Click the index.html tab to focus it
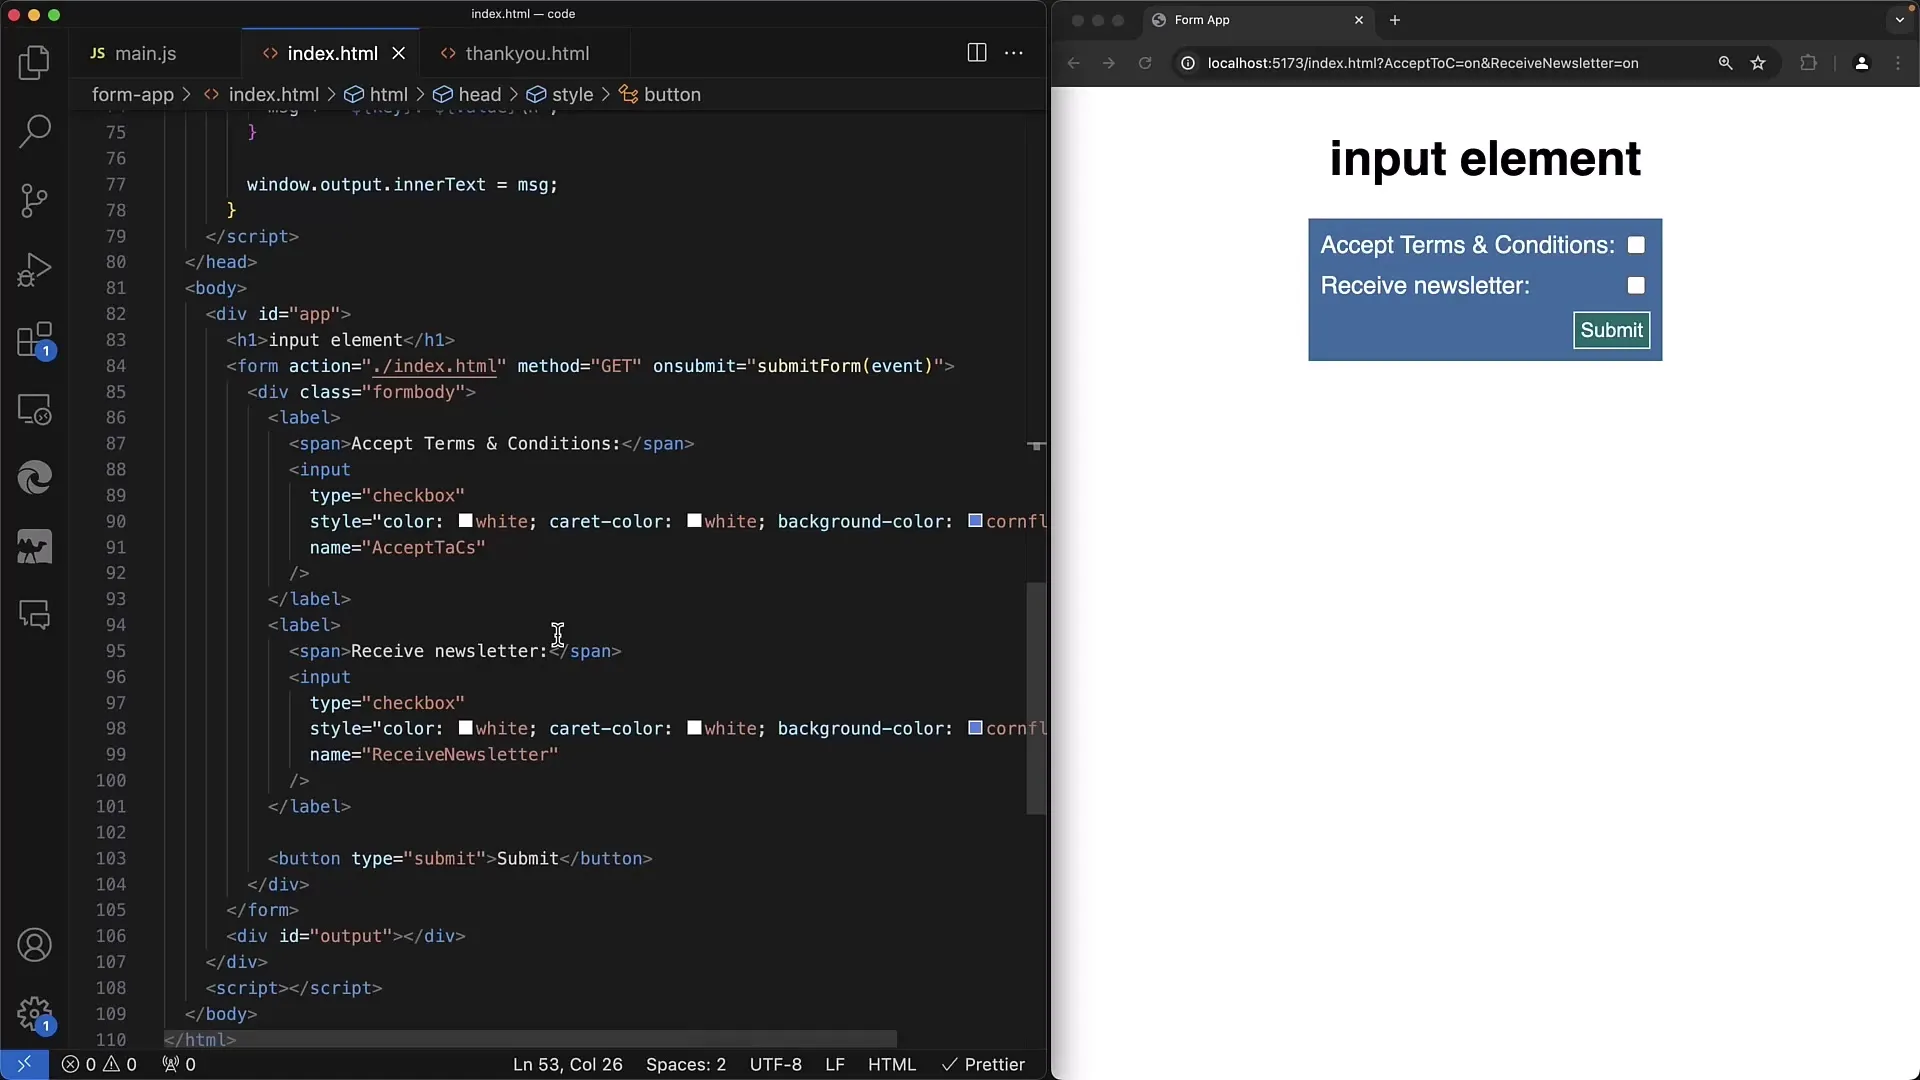 point(332,53)
